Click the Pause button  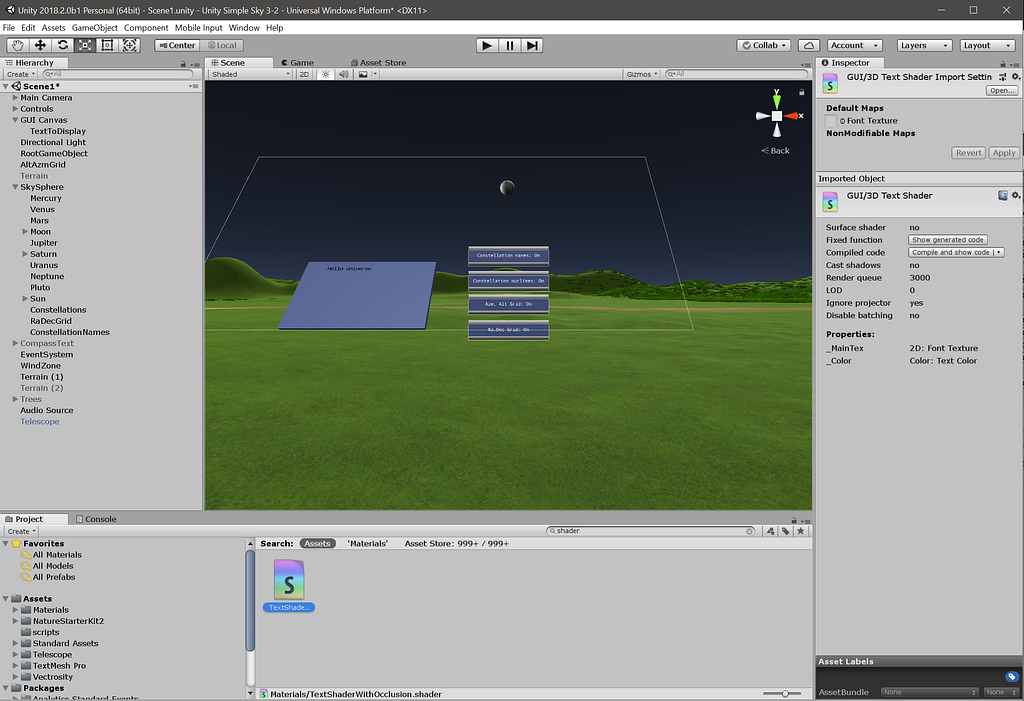509,45
